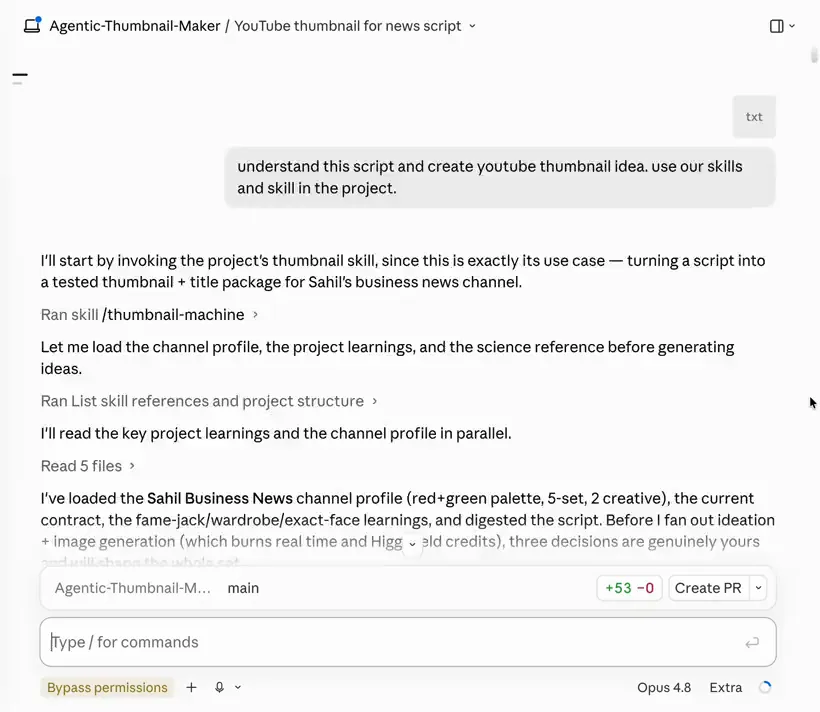Click the 'main' branch label
The height and width of the screenshot is (712, 820).
(243, 588)
